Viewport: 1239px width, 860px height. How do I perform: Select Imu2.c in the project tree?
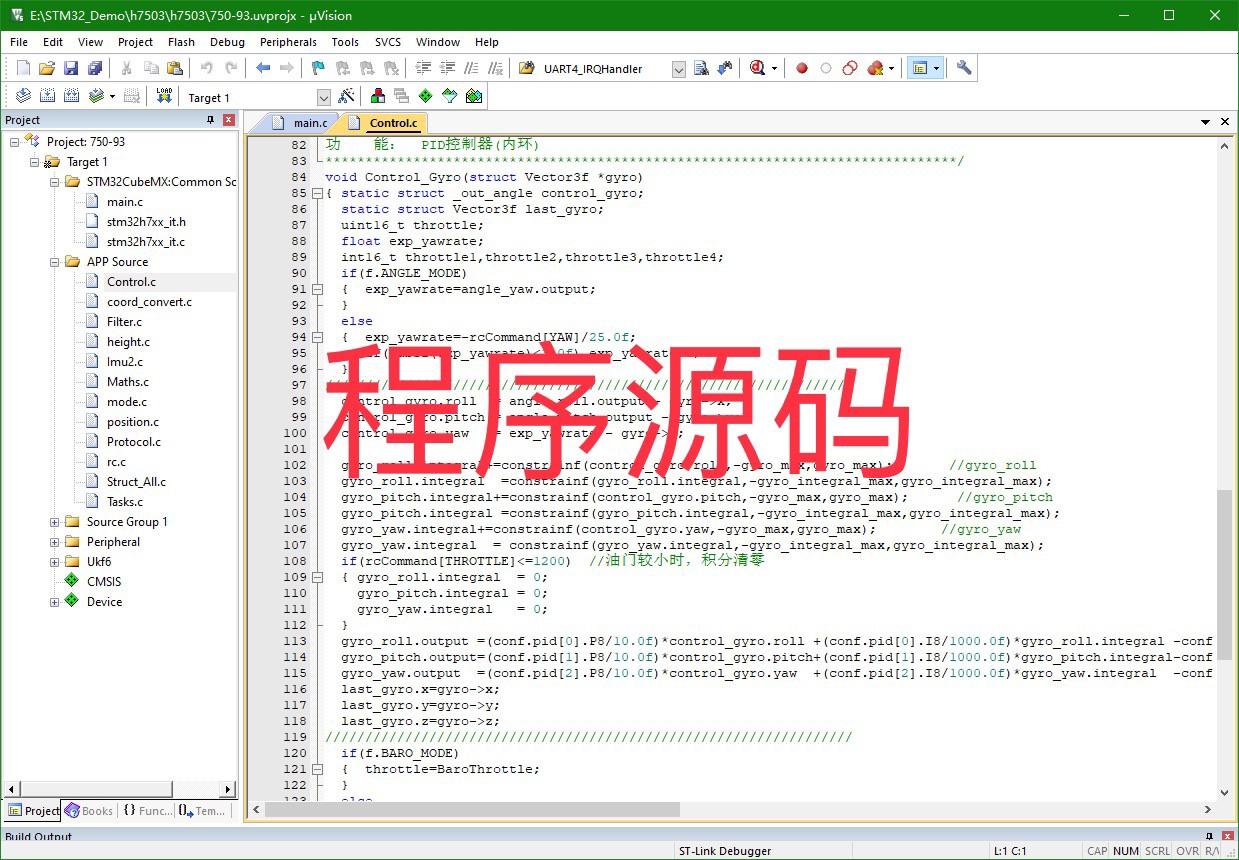125,362
